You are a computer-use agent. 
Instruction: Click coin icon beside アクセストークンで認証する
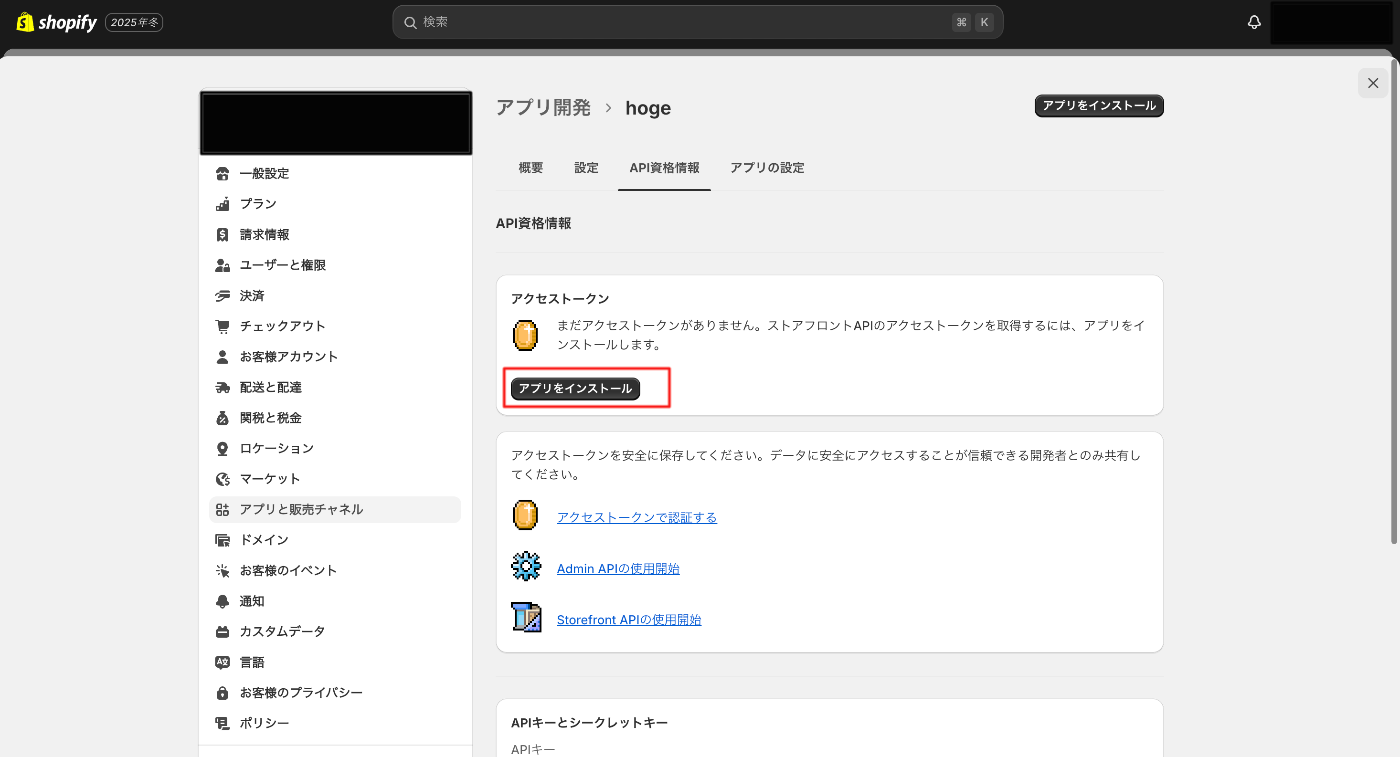pos(526,516)
